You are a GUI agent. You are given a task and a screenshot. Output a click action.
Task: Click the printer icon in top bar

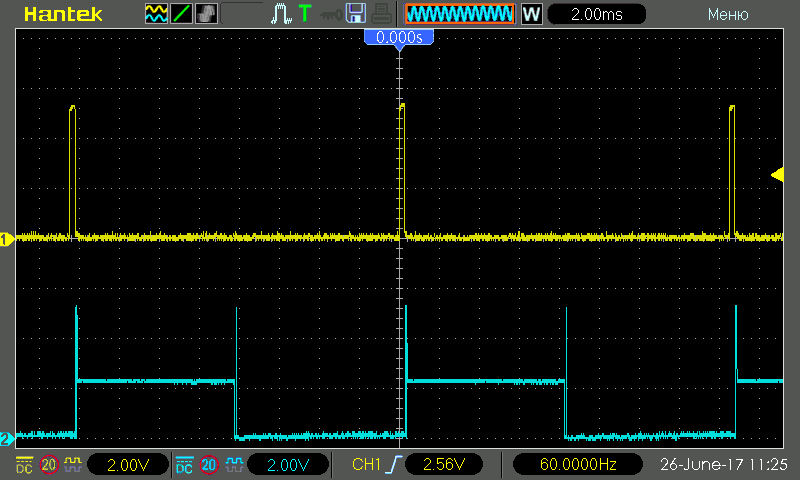tap(381, 14)
